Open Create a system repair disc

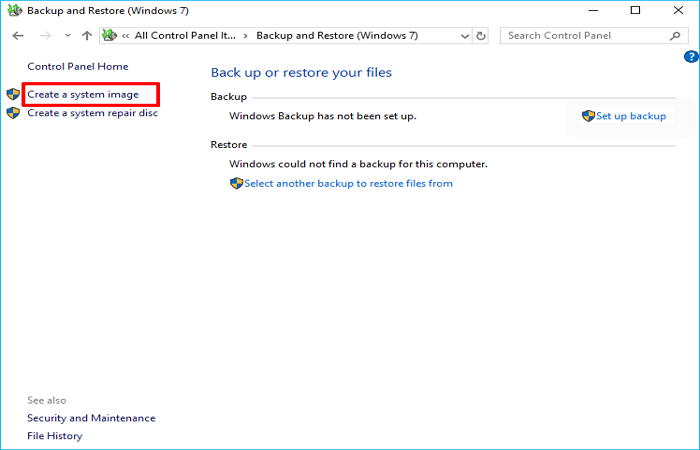[x=92, y=113]
